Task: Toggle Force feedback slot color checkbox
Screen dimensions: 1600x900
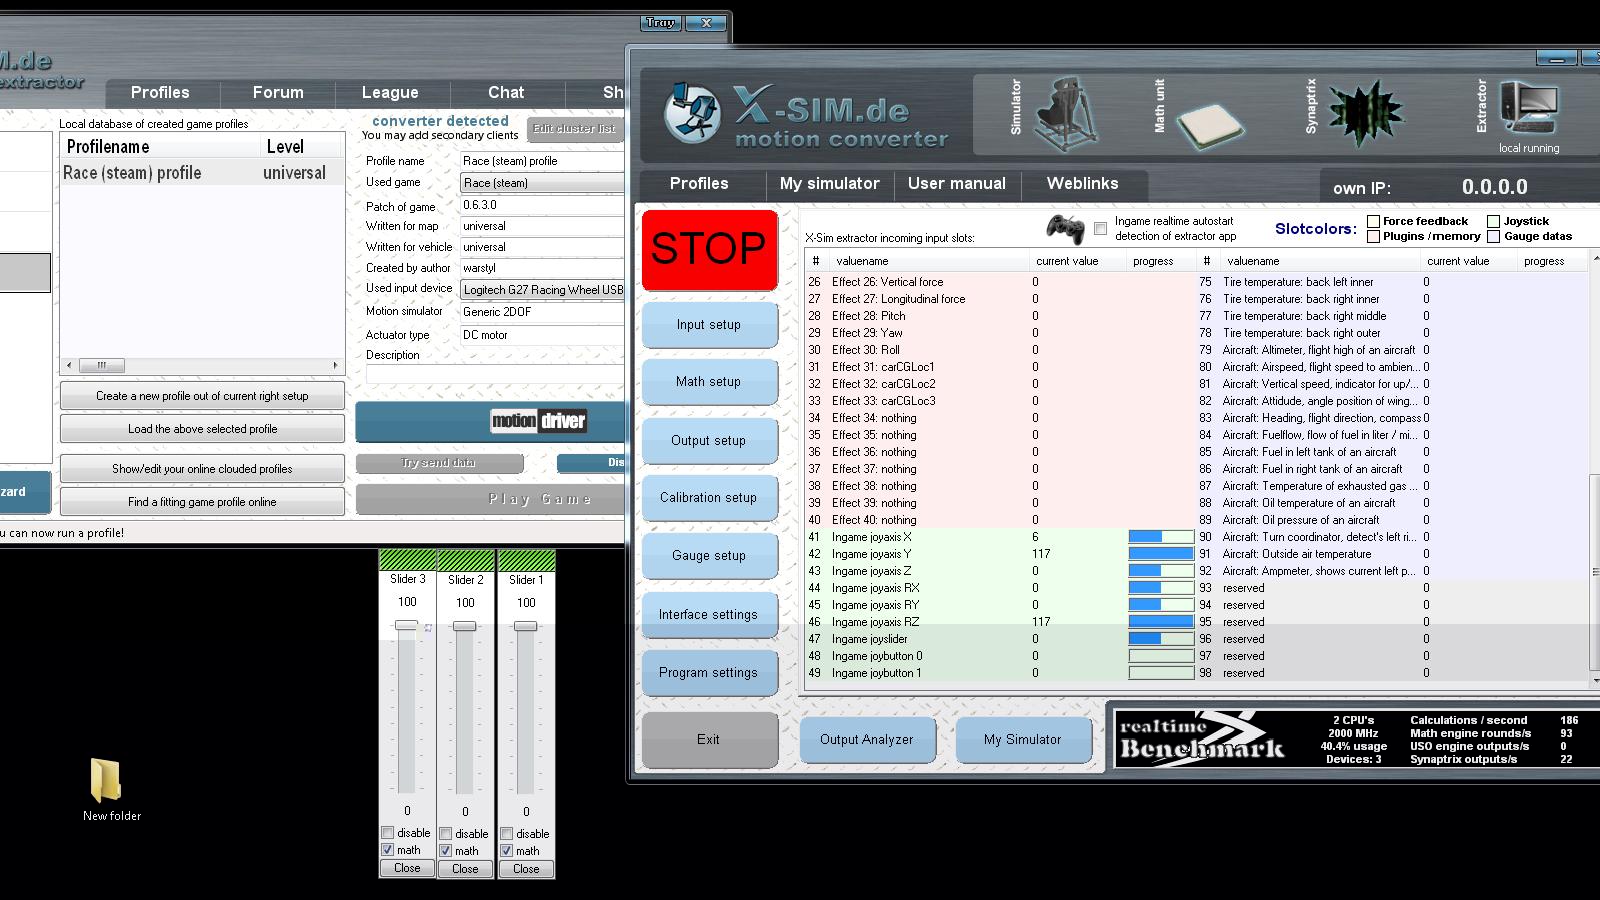Action: [1374, 221]
